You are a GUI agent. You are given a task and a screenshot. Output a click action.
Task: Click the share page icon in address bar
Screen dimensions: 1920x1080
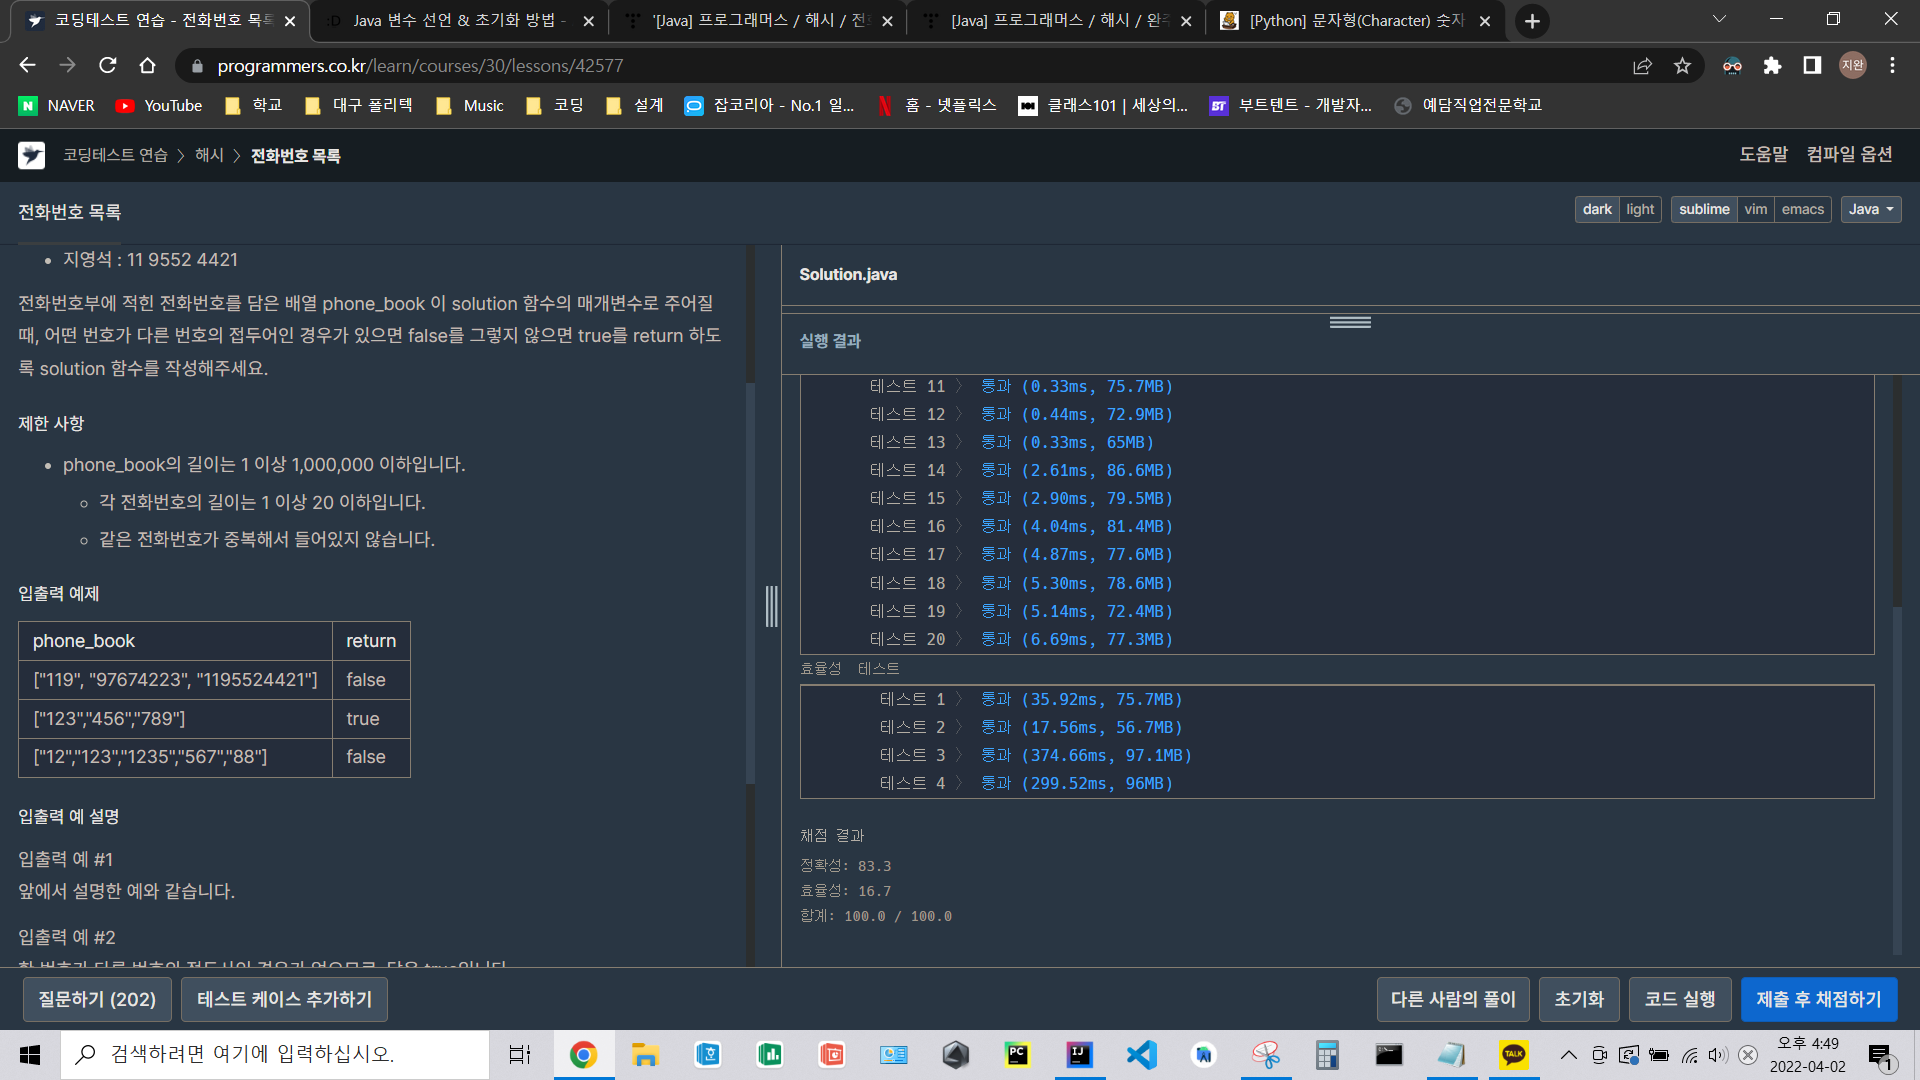pos(1642,66)
